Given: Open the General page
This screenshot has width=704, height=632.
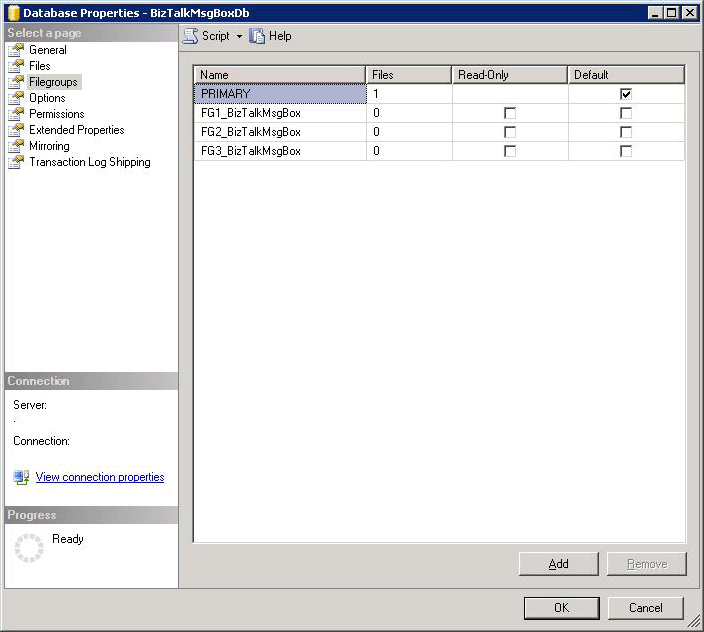Looking at the screenshot, I should (48, 50).
